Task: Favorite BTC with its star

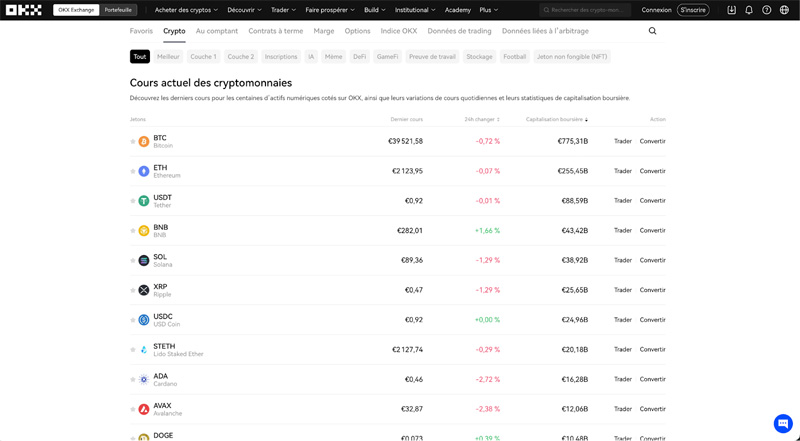Action: click(x=133, y=141)
